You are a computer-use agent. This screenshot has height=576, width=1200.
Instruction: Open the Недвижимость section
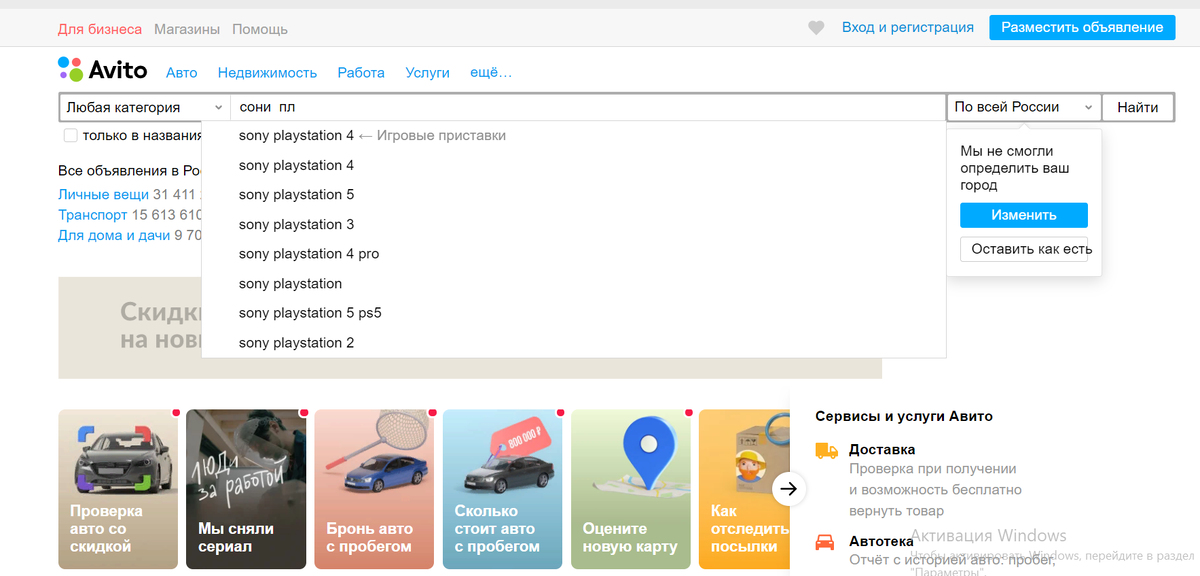pos(267,73)
